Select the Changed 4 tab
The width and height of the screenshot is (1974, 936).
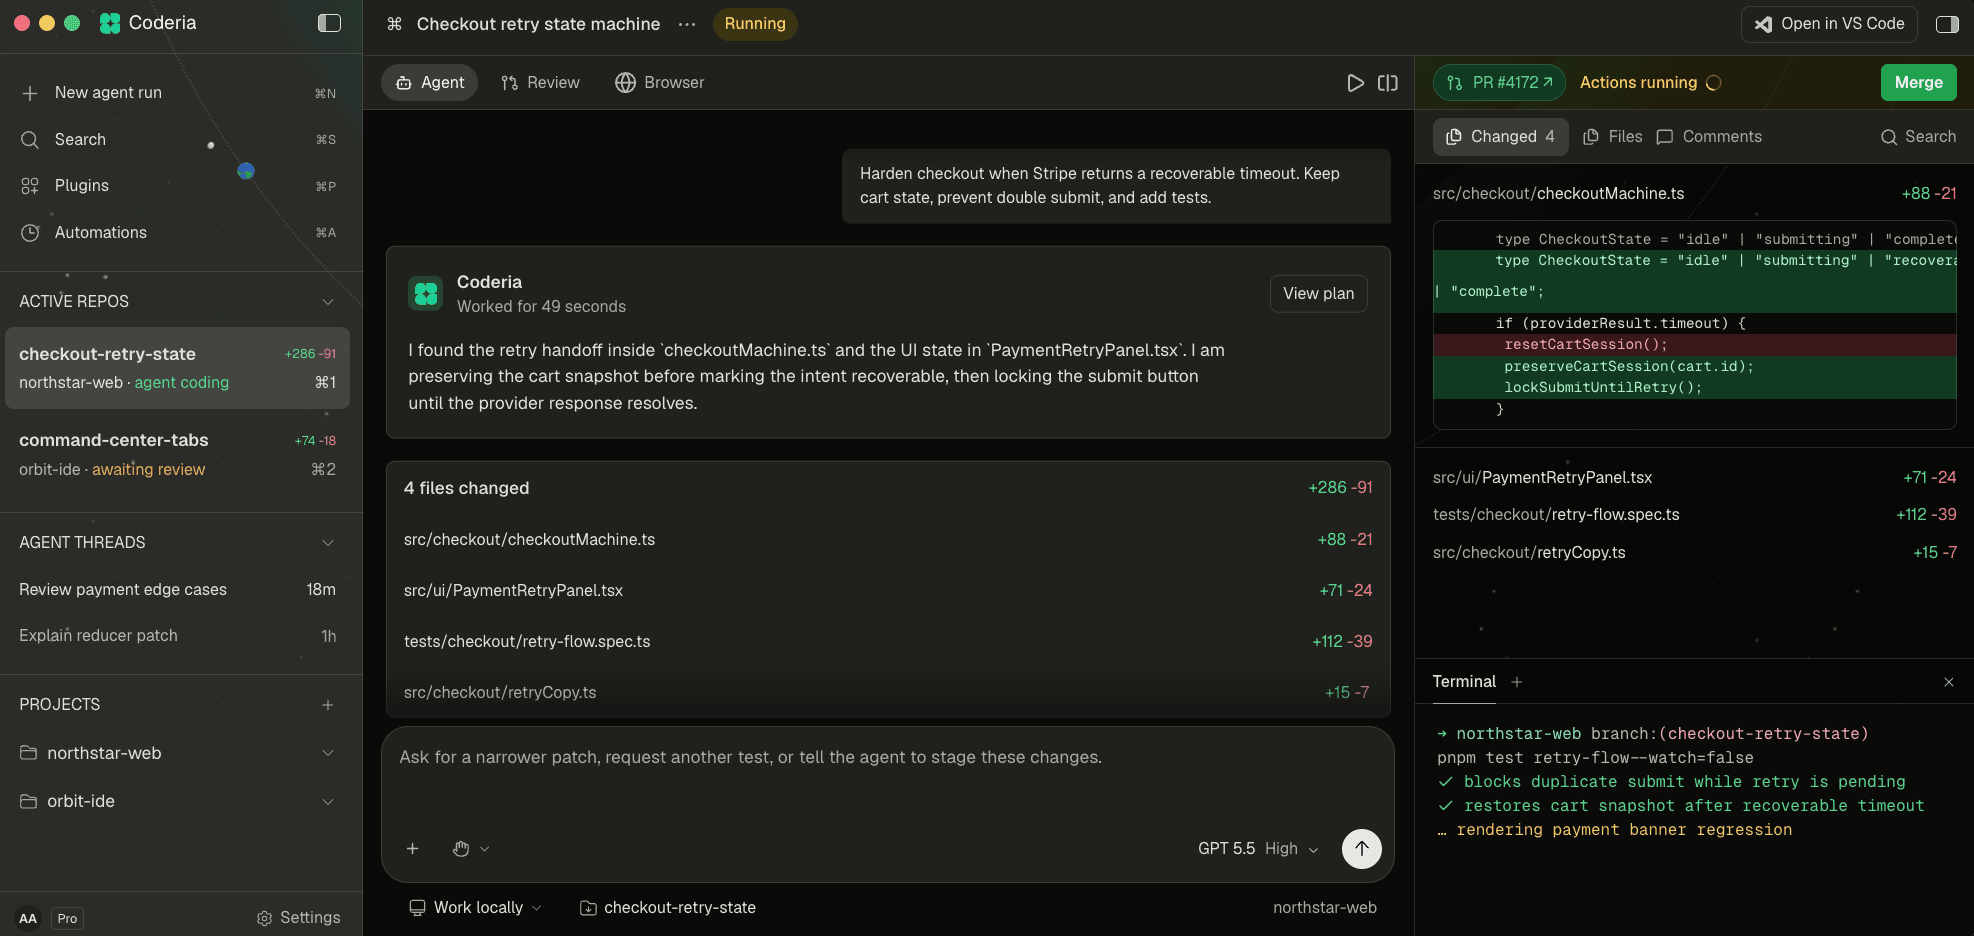(1500, 137)
